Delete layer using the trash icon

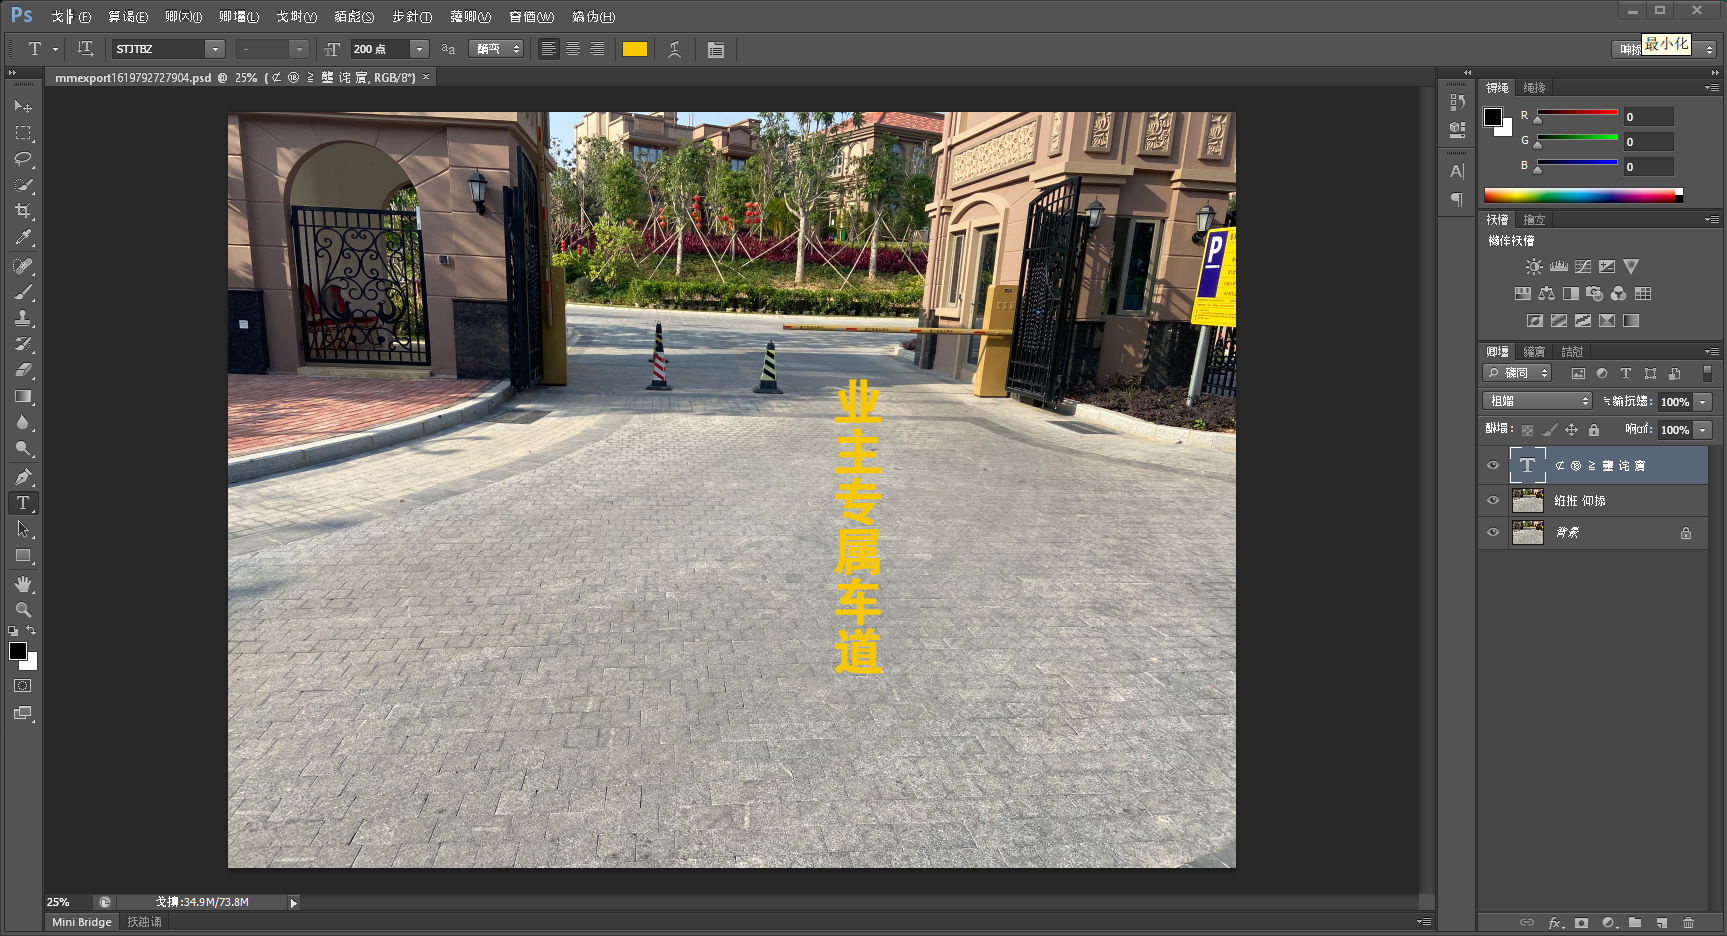(1689, 923)
